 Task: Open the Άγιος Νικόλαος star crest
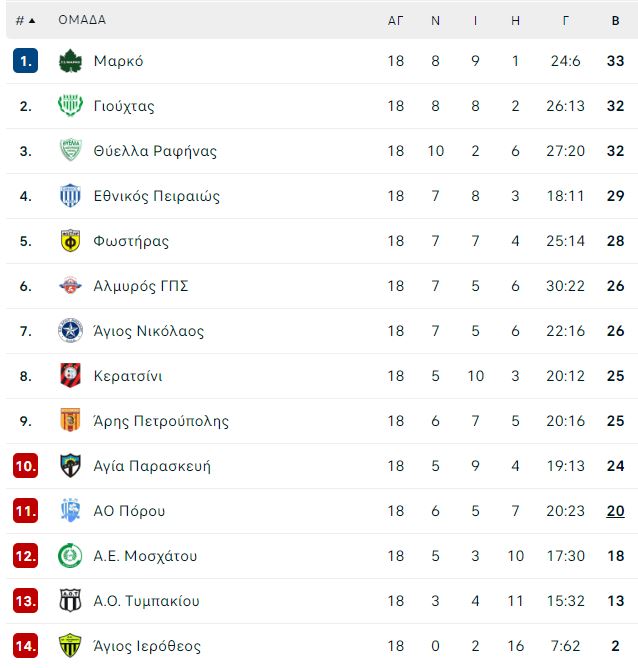pos(70,331)
